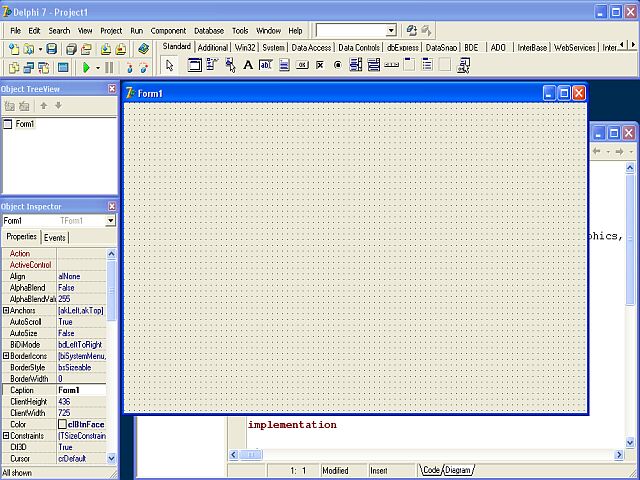Switch to the Events tab
640x480 pixels.
(x=54, y=238)
